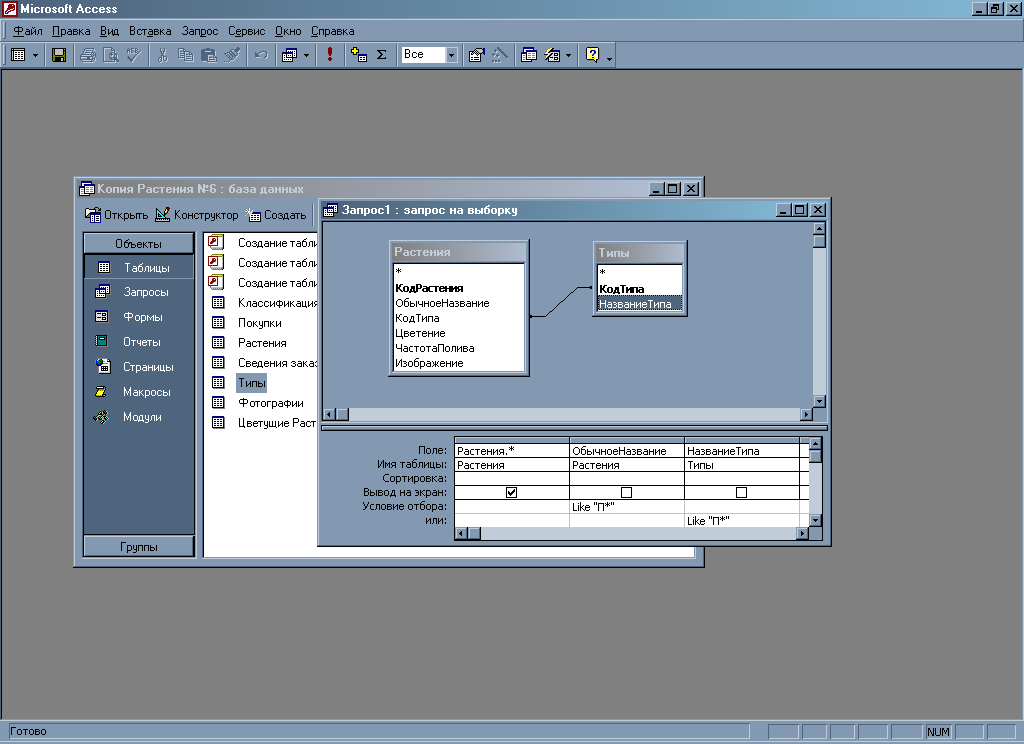Screen dimensions: 1024x744
Task: Select Отчеты in the objects sidebar
Action: tap(138, 342)
